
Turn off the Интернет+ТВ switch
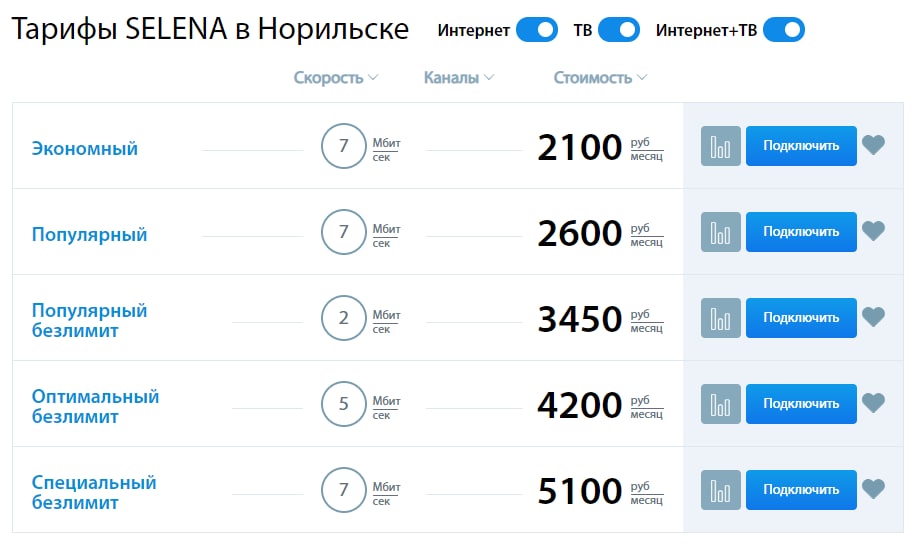(784, 30)
